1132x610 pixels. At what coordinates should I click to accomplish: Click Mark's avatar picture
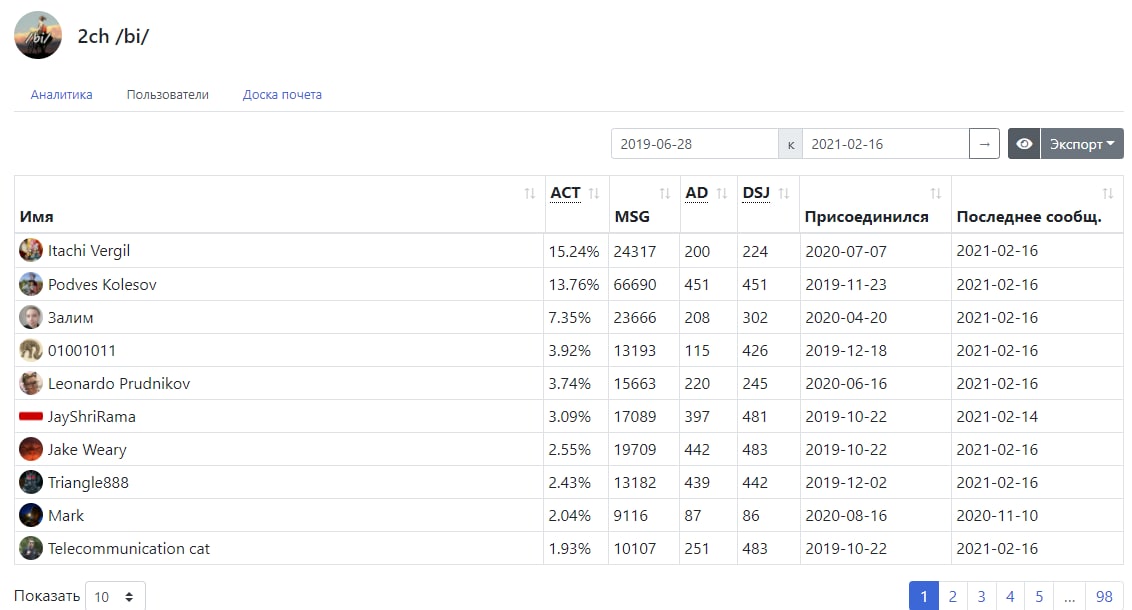(31, 515)
